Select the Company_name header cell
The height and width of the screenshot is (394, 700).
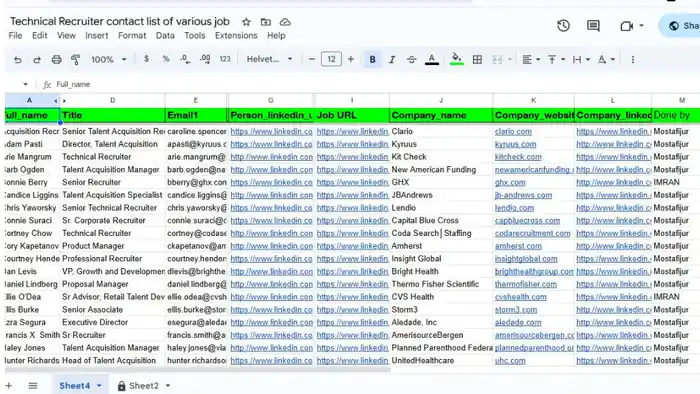point(441,116)
